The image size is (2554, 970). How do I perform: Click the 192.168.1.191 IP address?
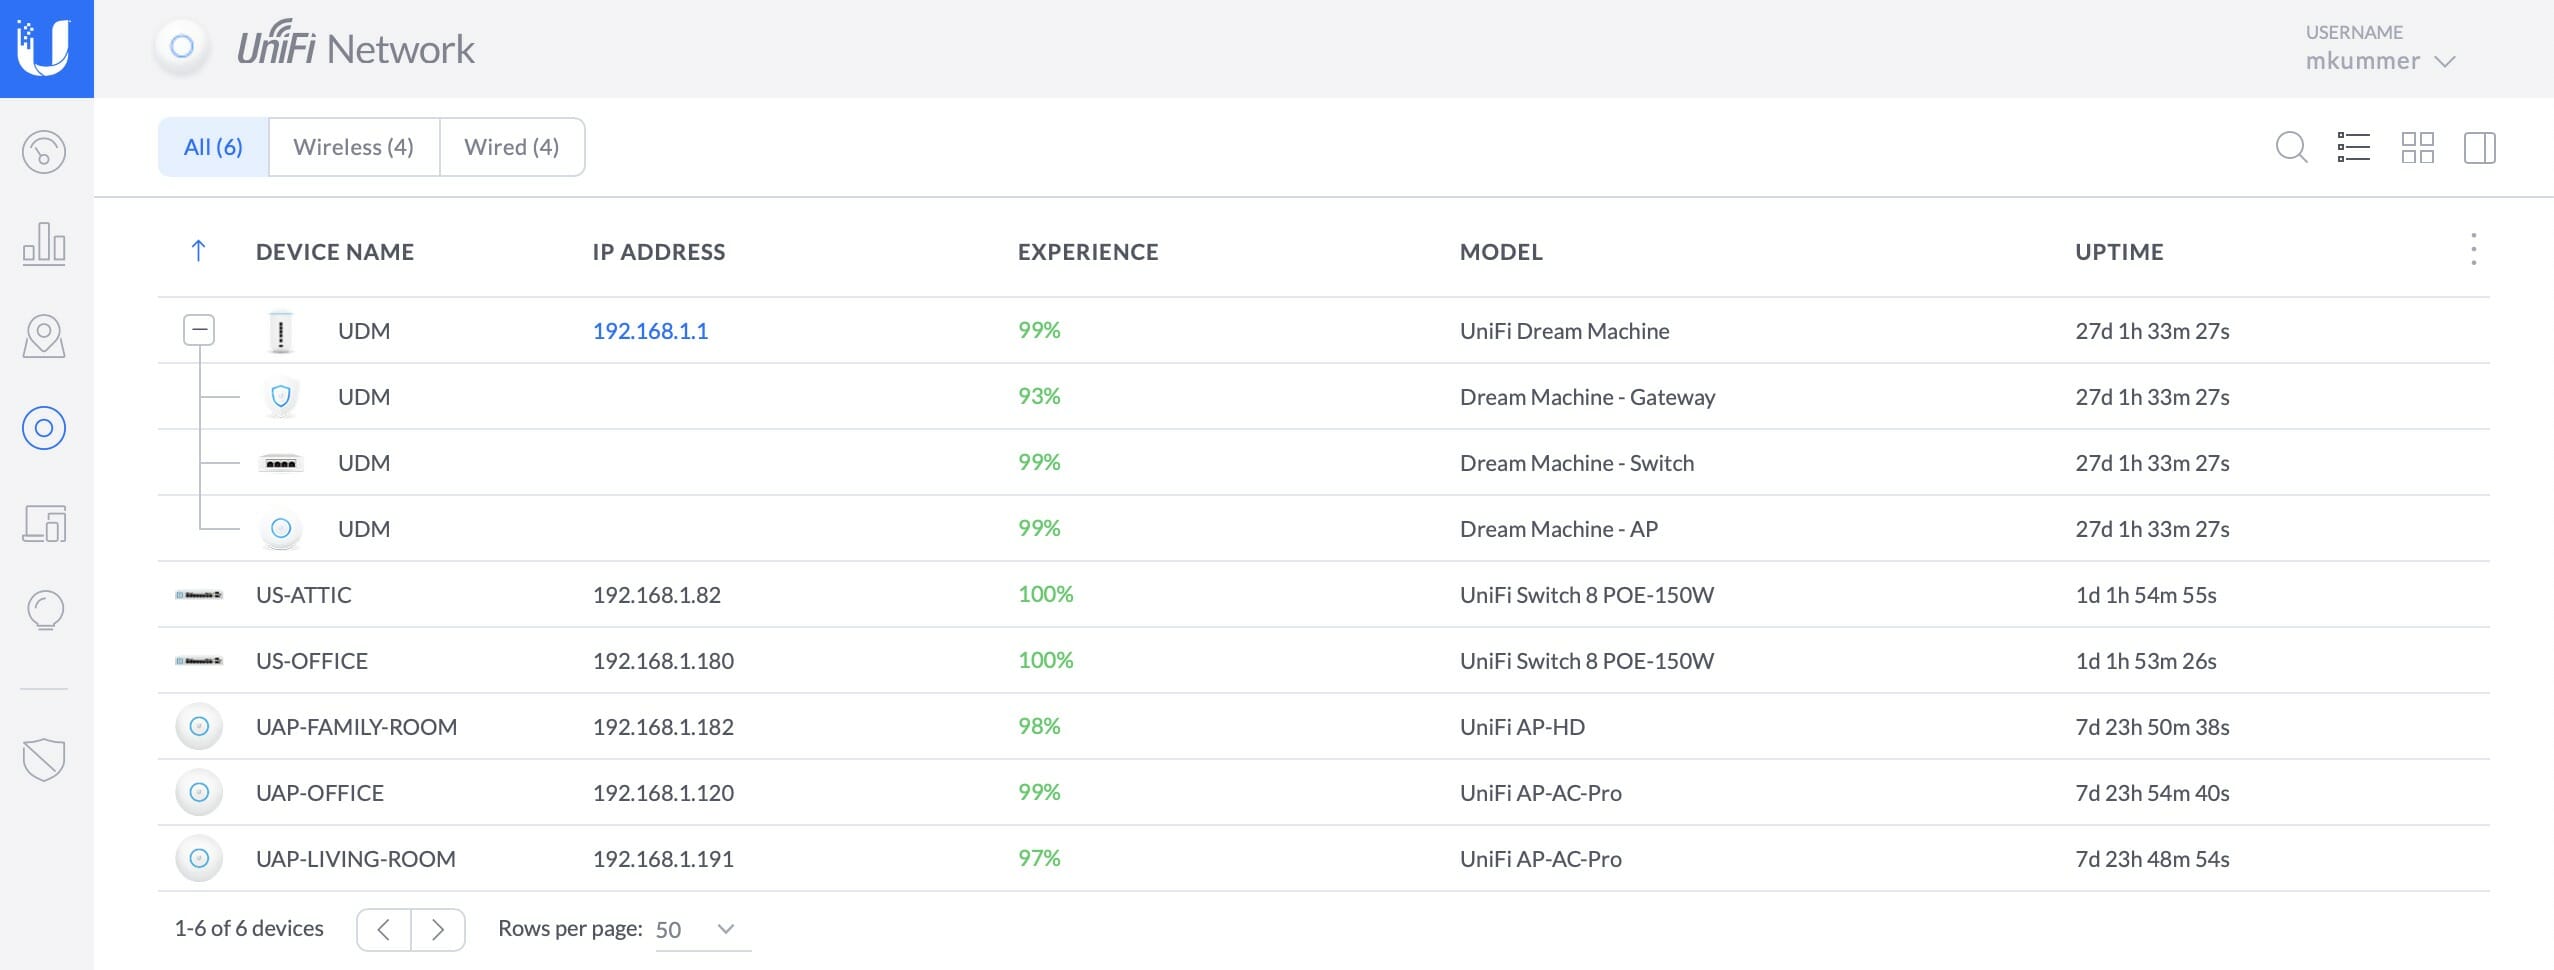663,859
